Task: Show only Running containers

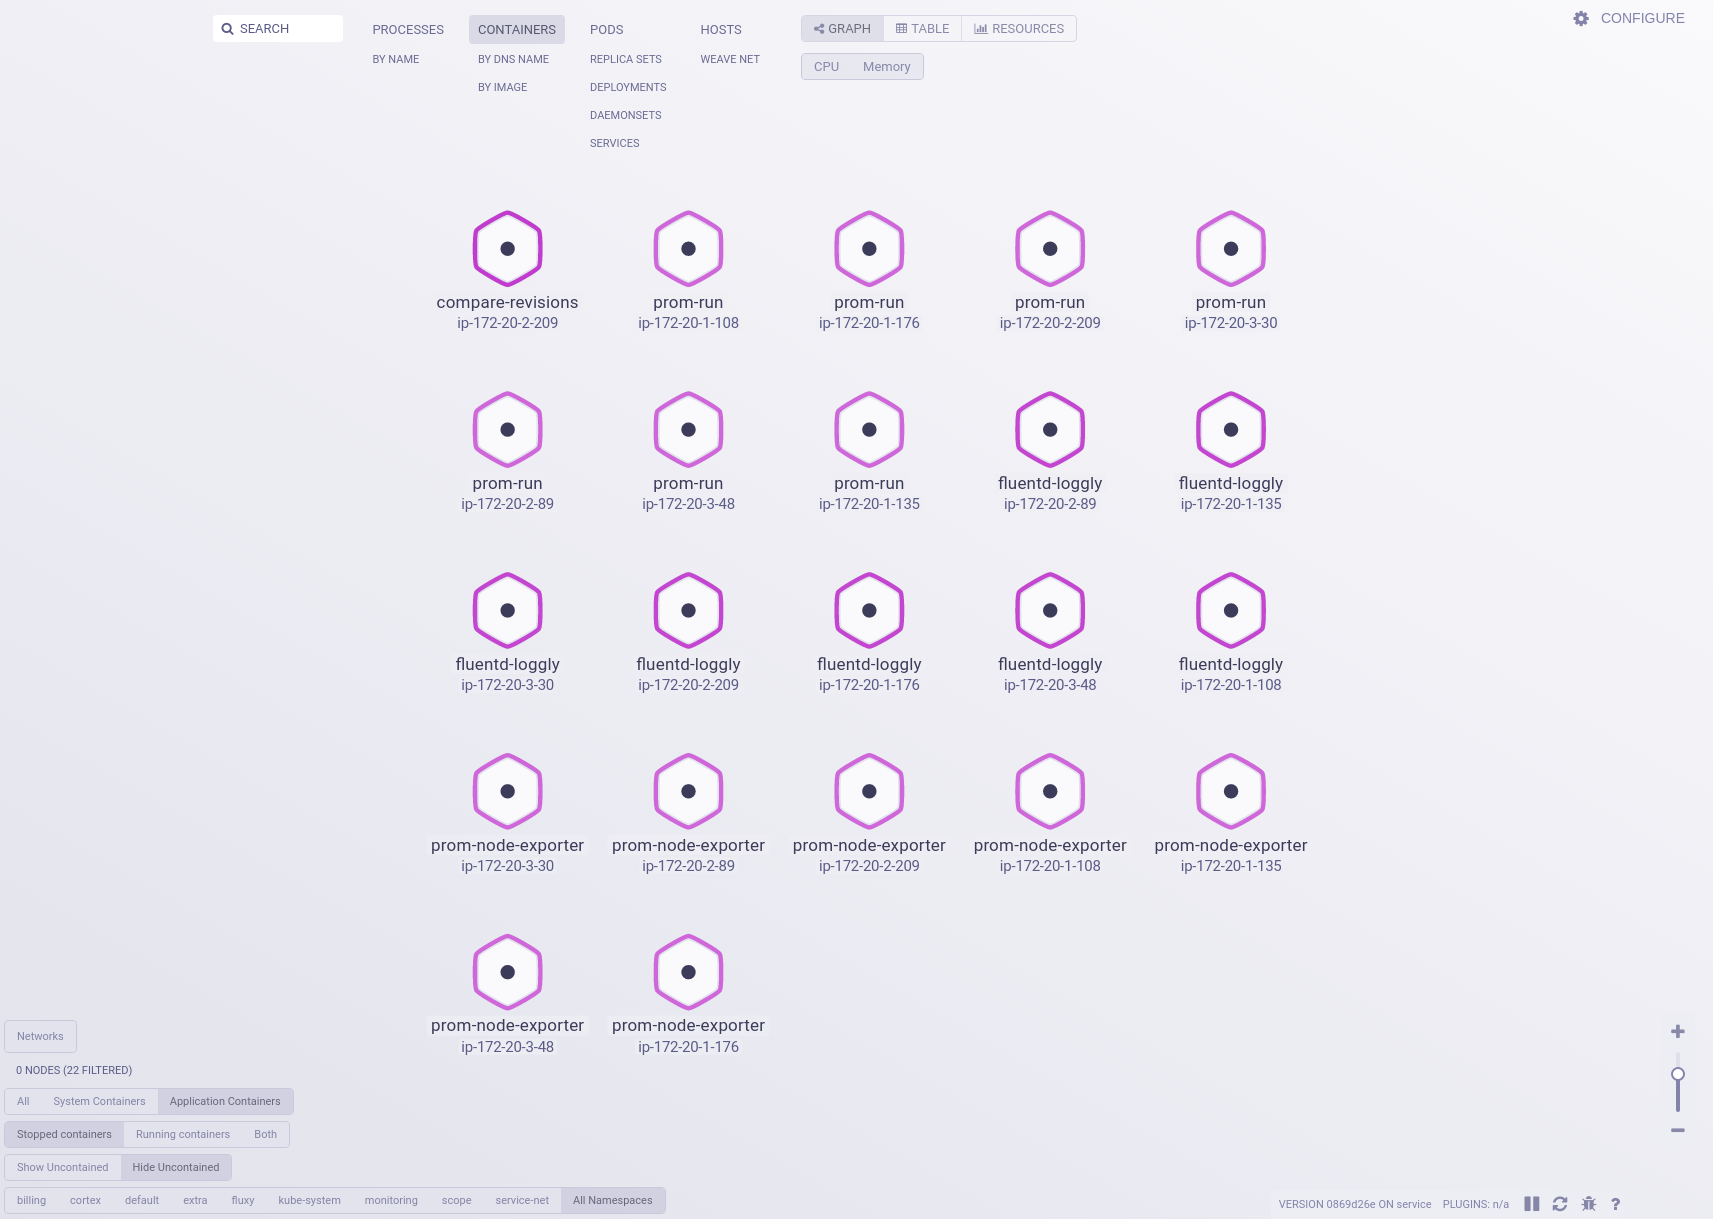Action: [183, 1135]
